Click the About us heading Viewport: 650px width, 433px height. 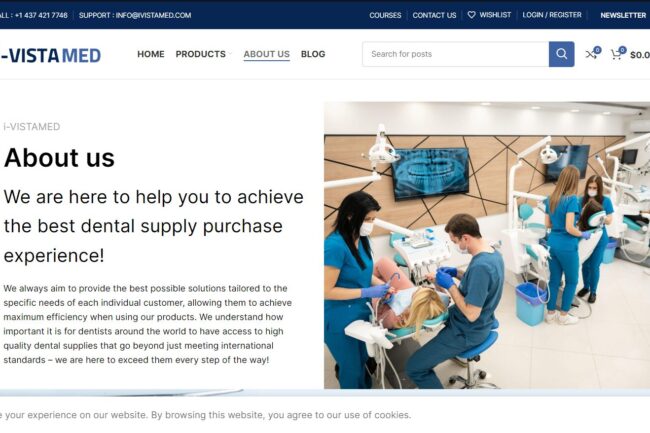coord(59,158)
